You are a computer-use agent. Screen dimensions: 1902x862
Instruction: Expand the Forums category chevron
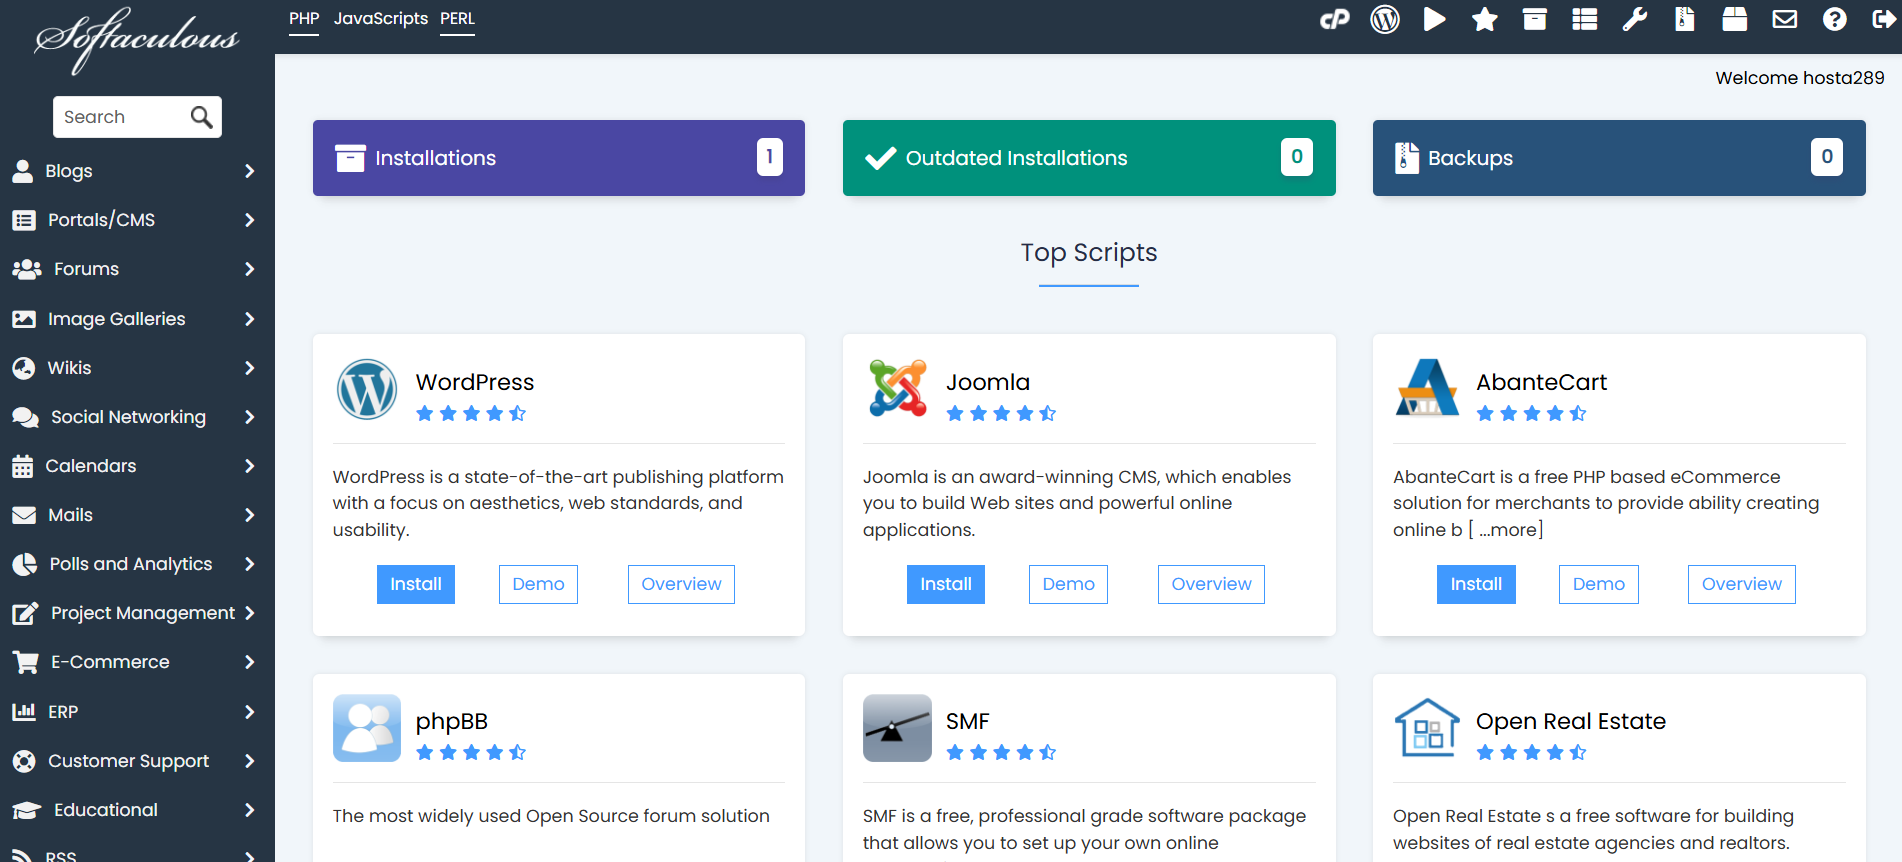250,269
